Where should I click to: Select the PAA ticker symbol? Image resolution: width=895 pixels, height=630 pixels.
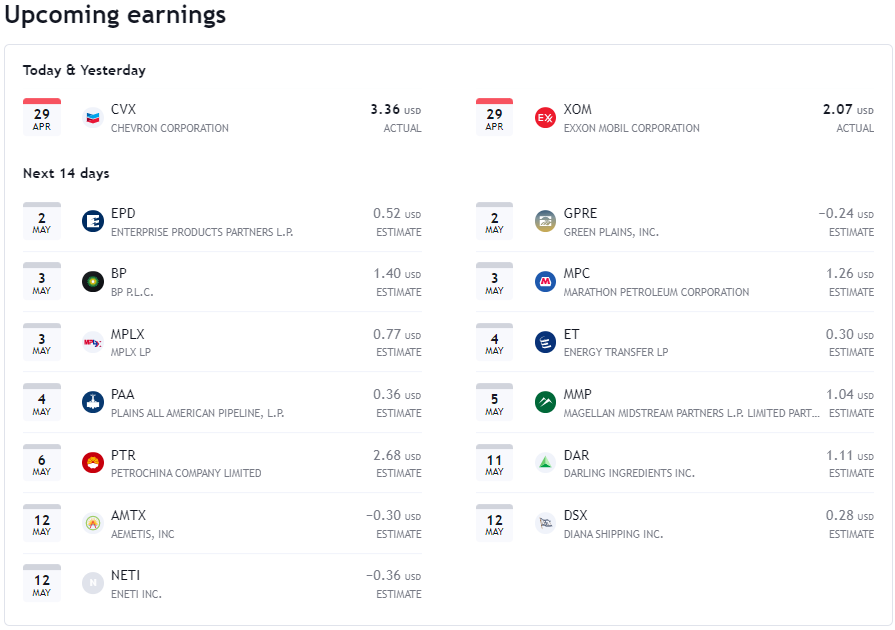click(123, 394)
